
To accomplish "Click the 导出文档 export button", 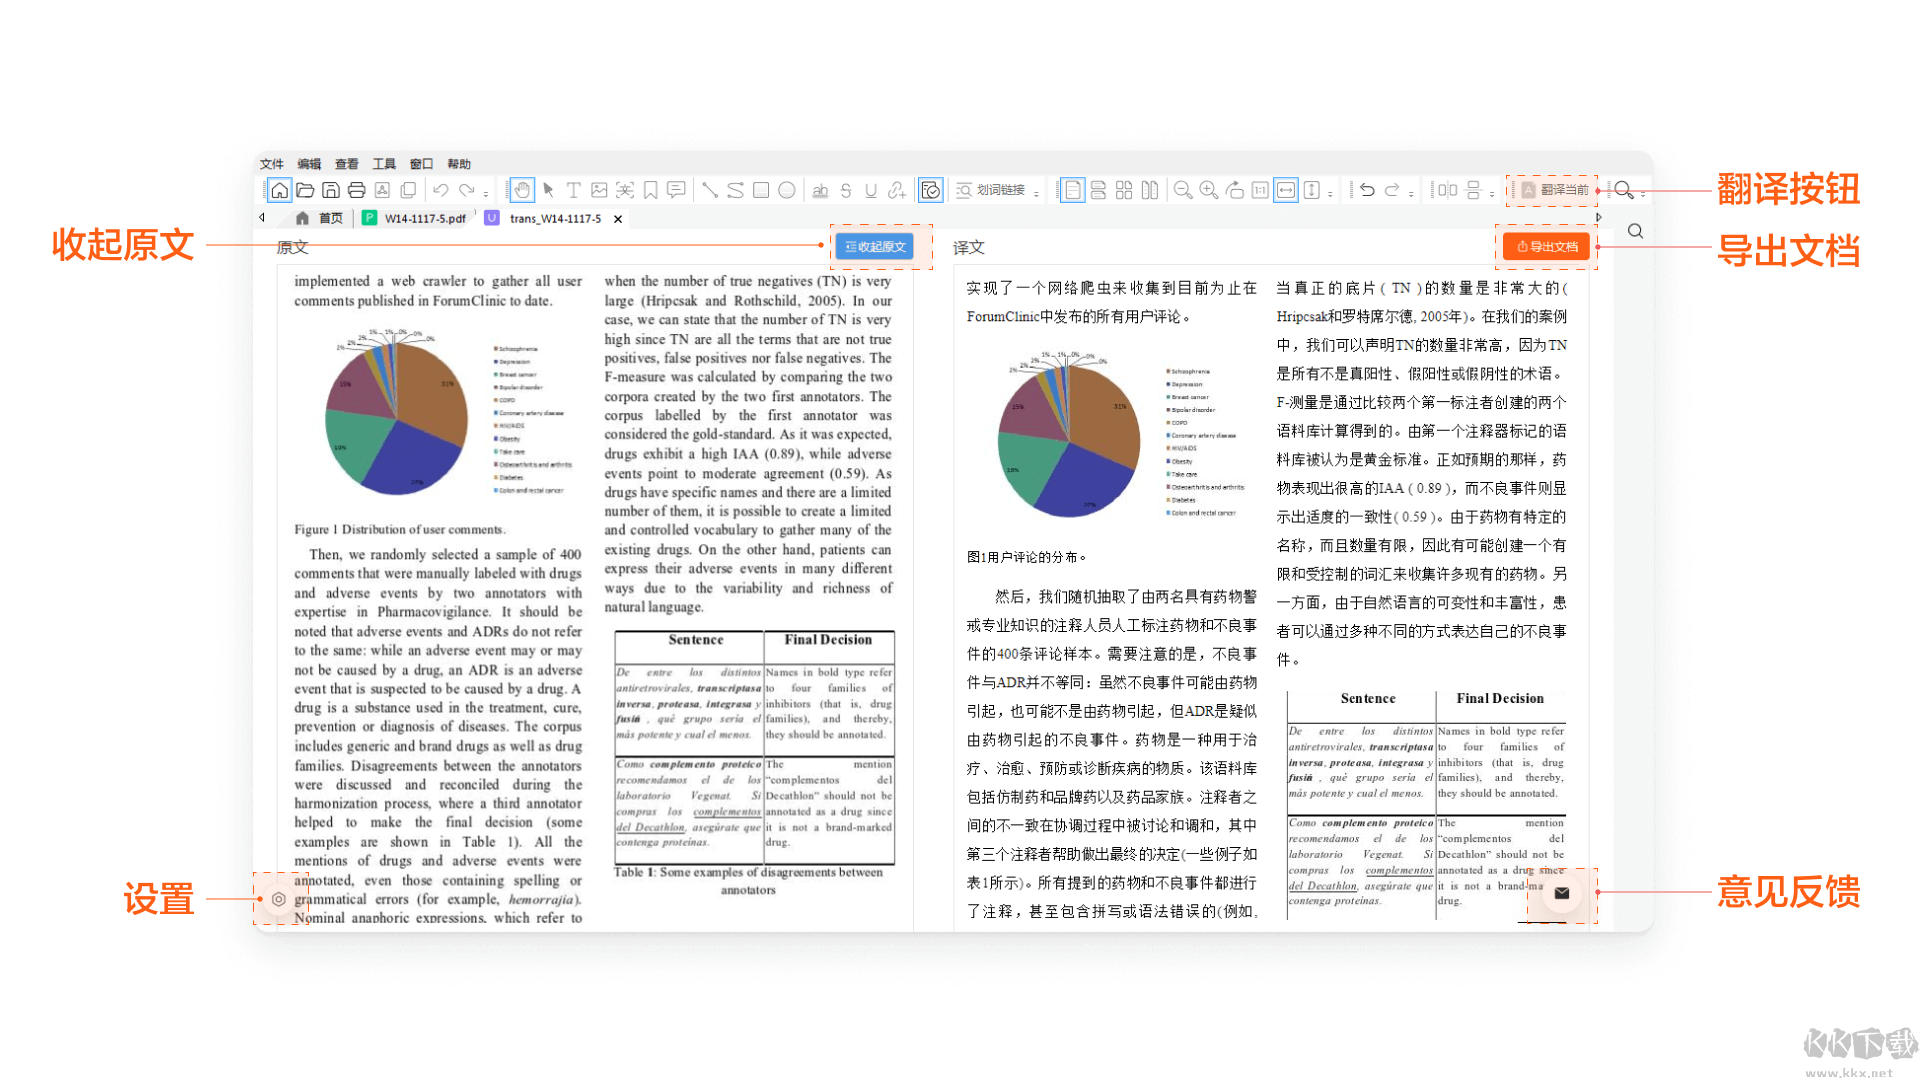I will 1547,247.
